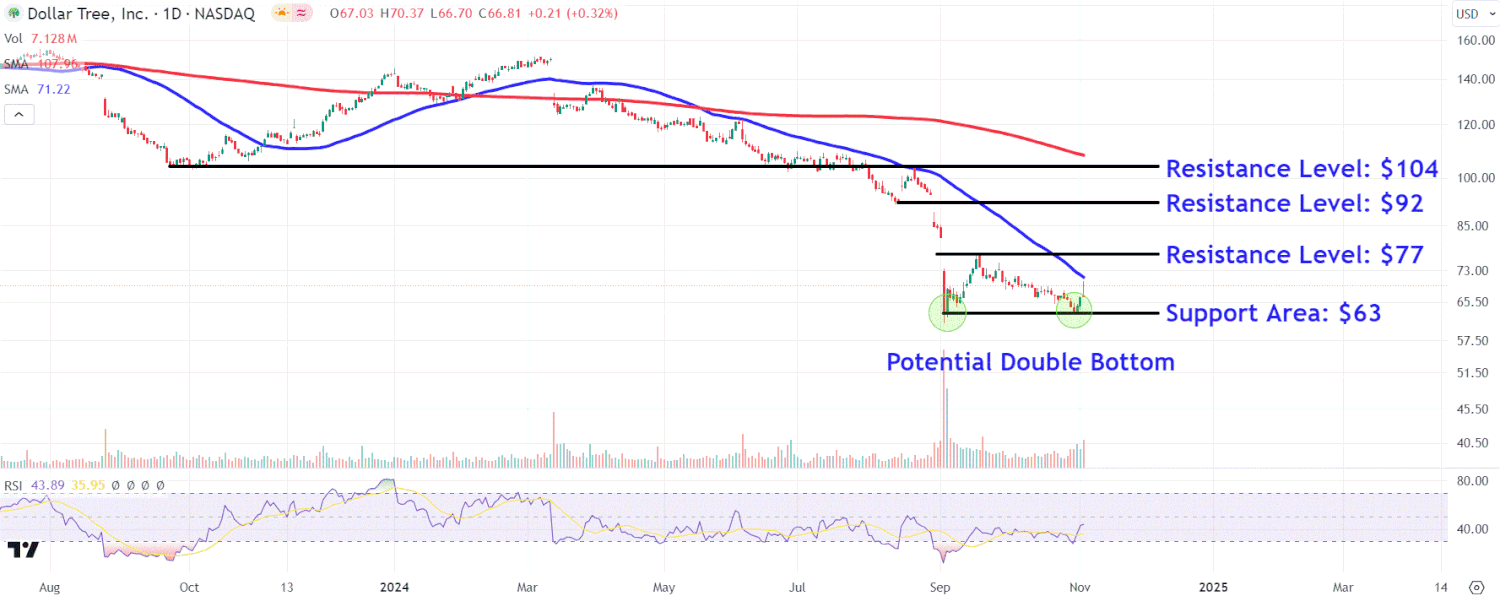This screenshot has width=1500, height=596.
Task: Click the left green double-bottom circle
Action: coord(947,312)
